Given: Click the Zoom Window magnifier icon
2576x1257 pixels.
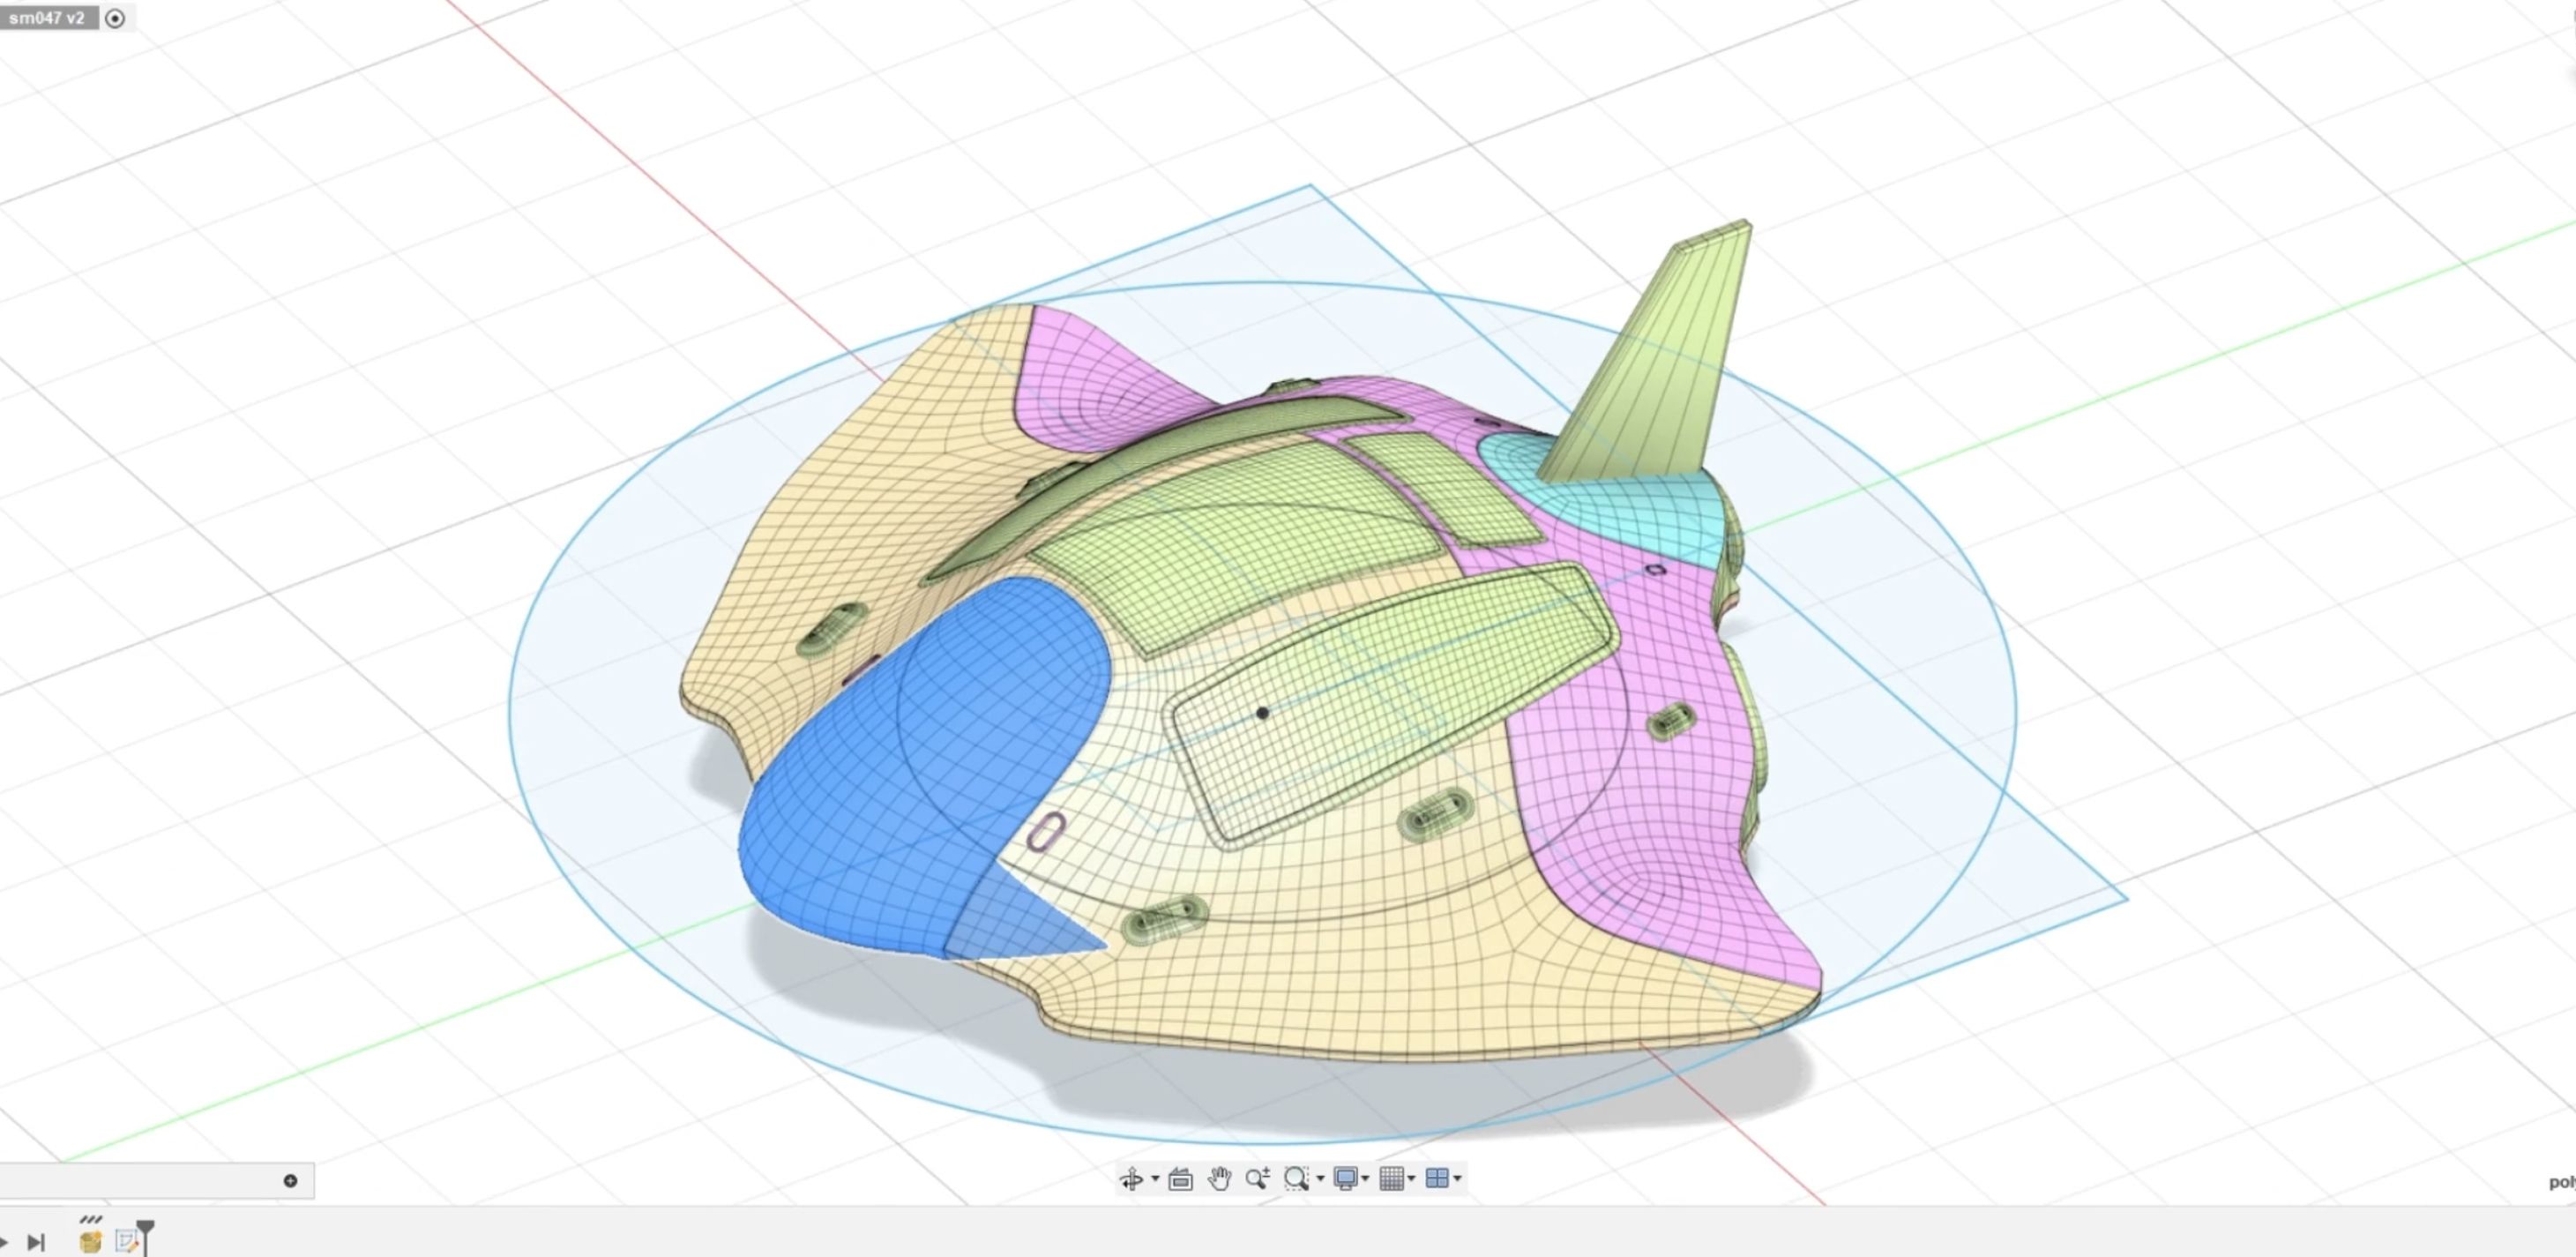Looking at the screenshot, I should point(1296,1179).
